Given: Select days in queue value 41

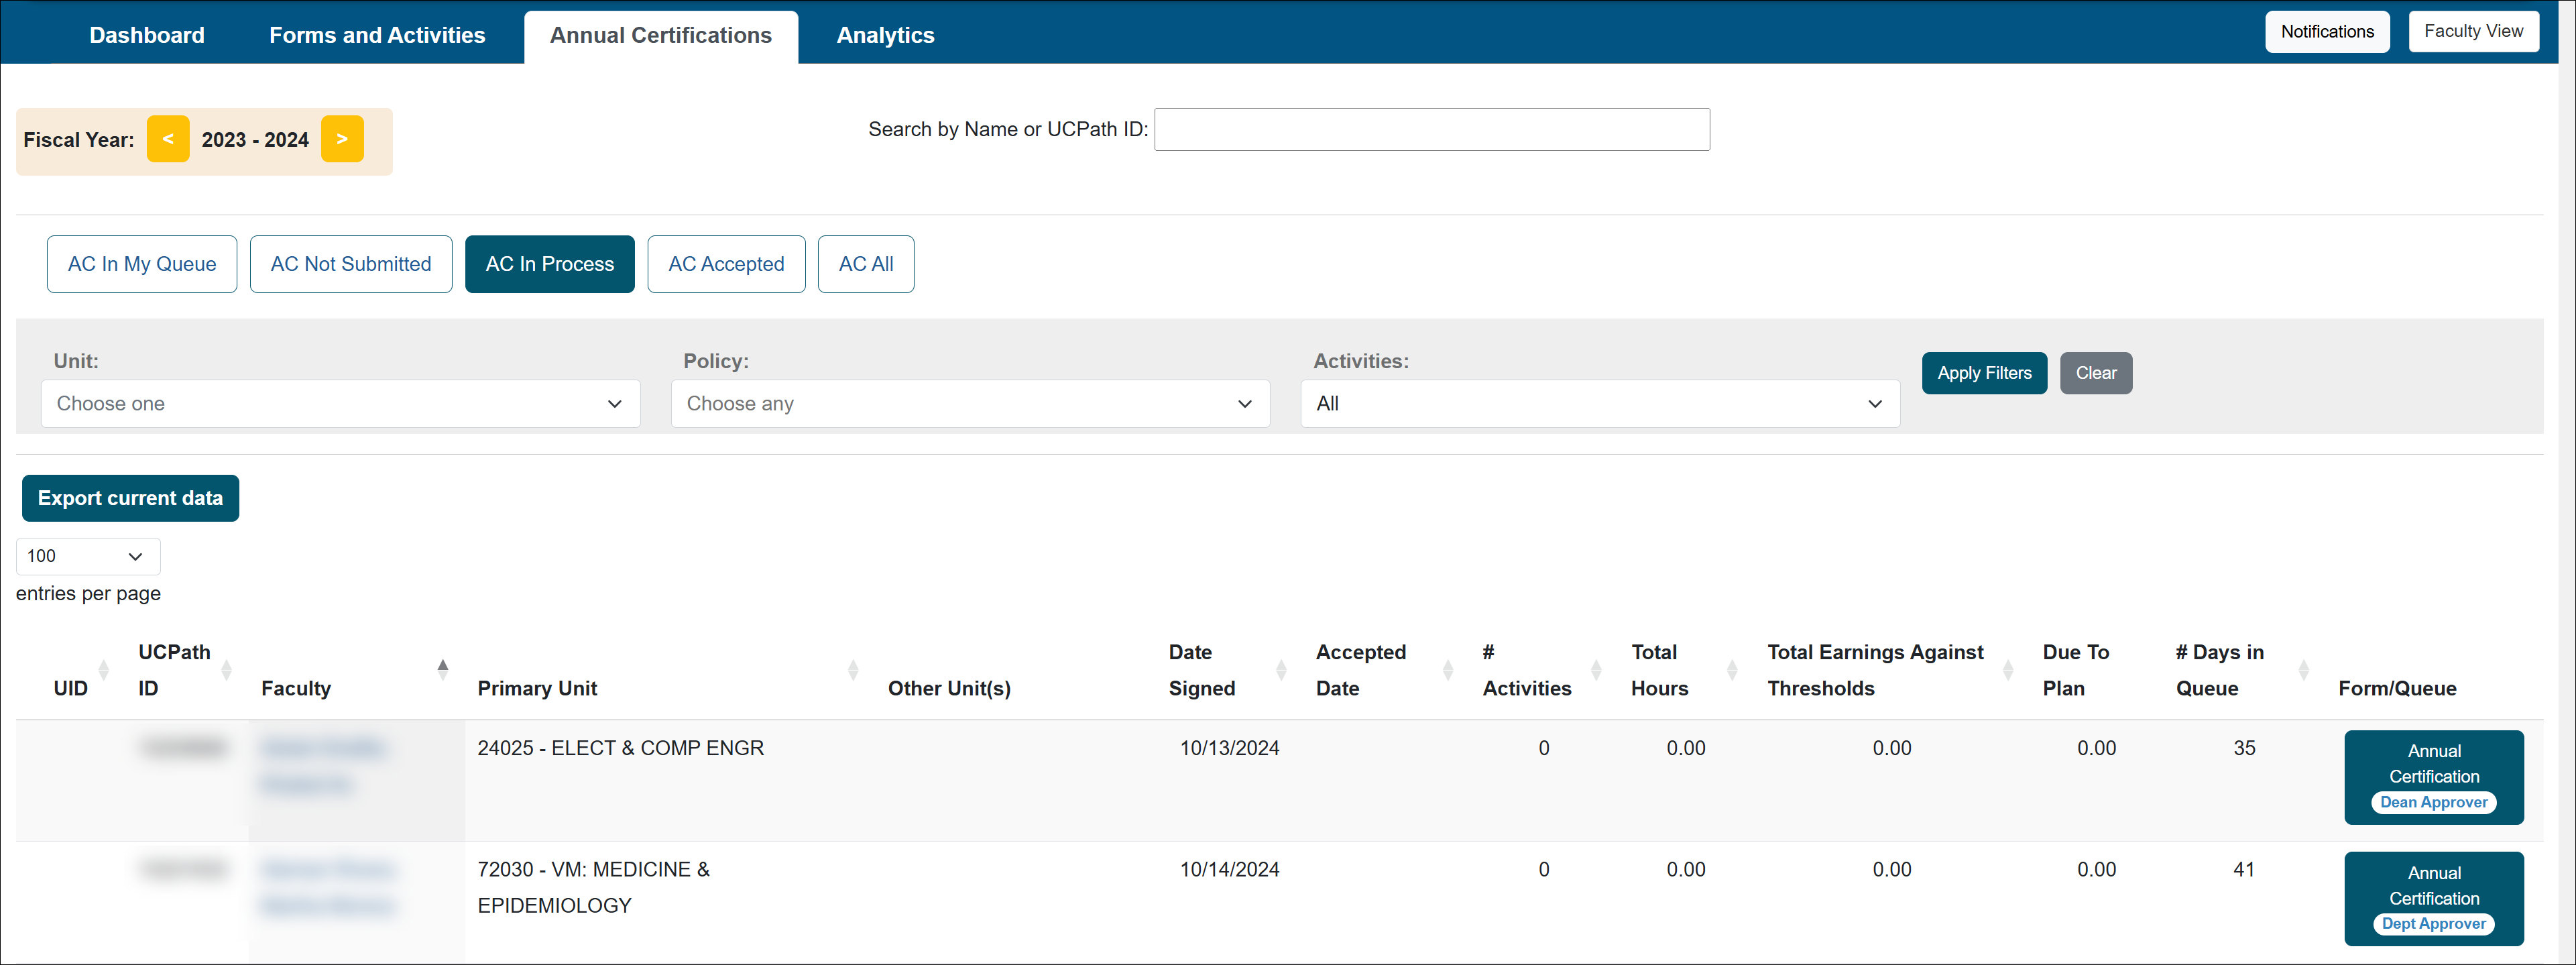Looking at the screenshot, I should 2244,869.
